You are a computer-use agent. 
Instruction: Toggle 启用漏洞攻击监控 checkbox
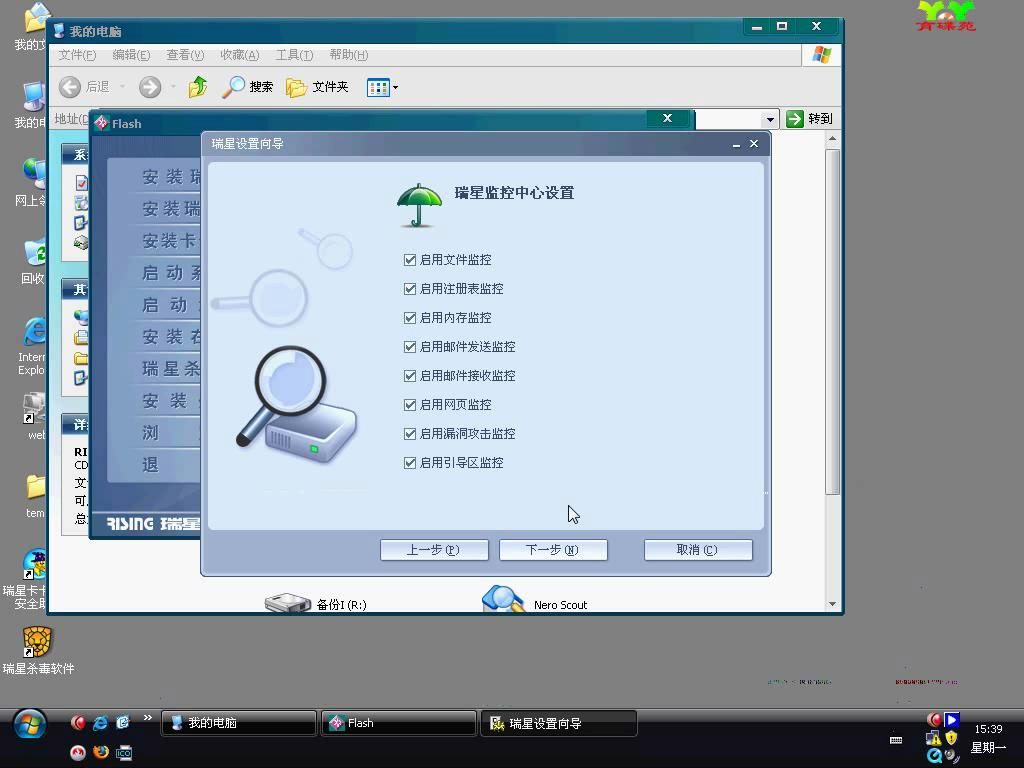(410, 434)
